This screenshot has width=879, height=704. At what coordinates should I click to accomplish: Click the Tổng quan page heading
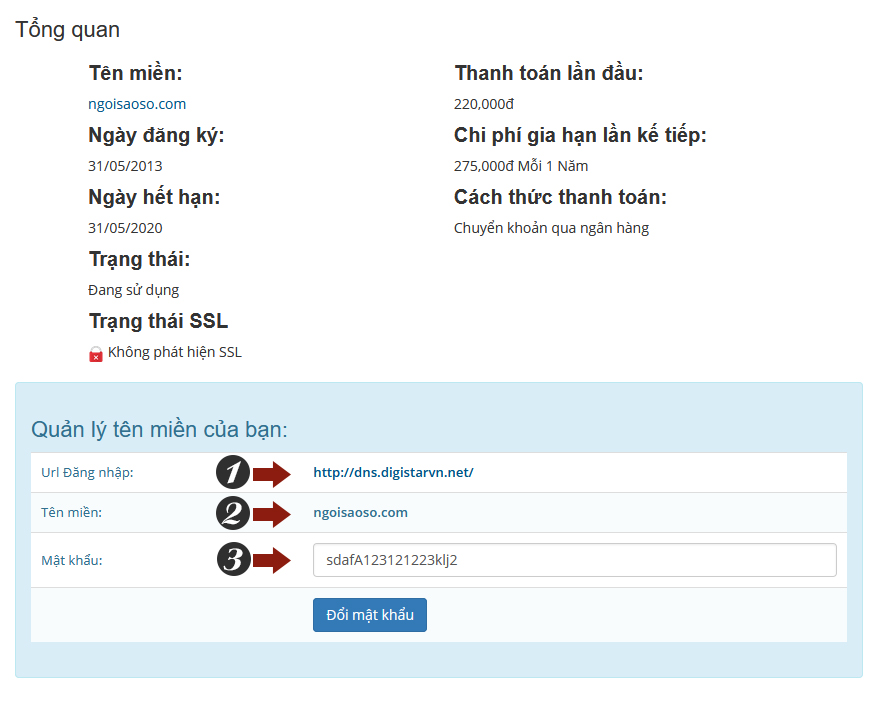(x=68, y=30)
